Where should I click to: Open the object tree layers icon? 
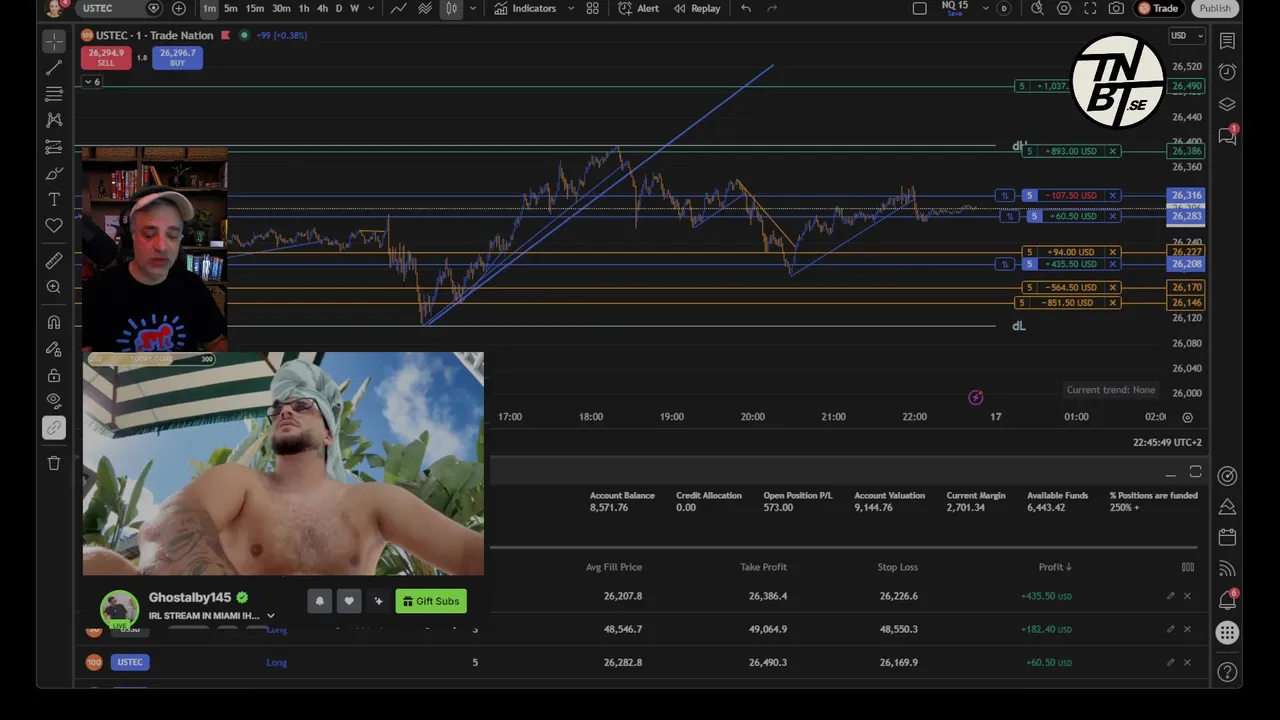coord(1227,104)
